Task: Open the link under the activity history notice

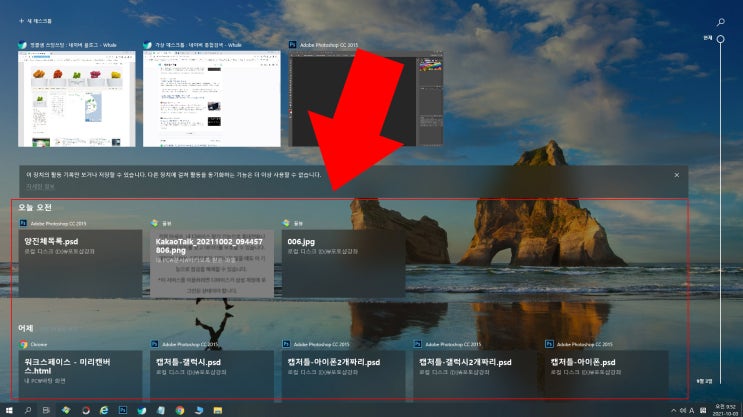Action: point(40,187)
